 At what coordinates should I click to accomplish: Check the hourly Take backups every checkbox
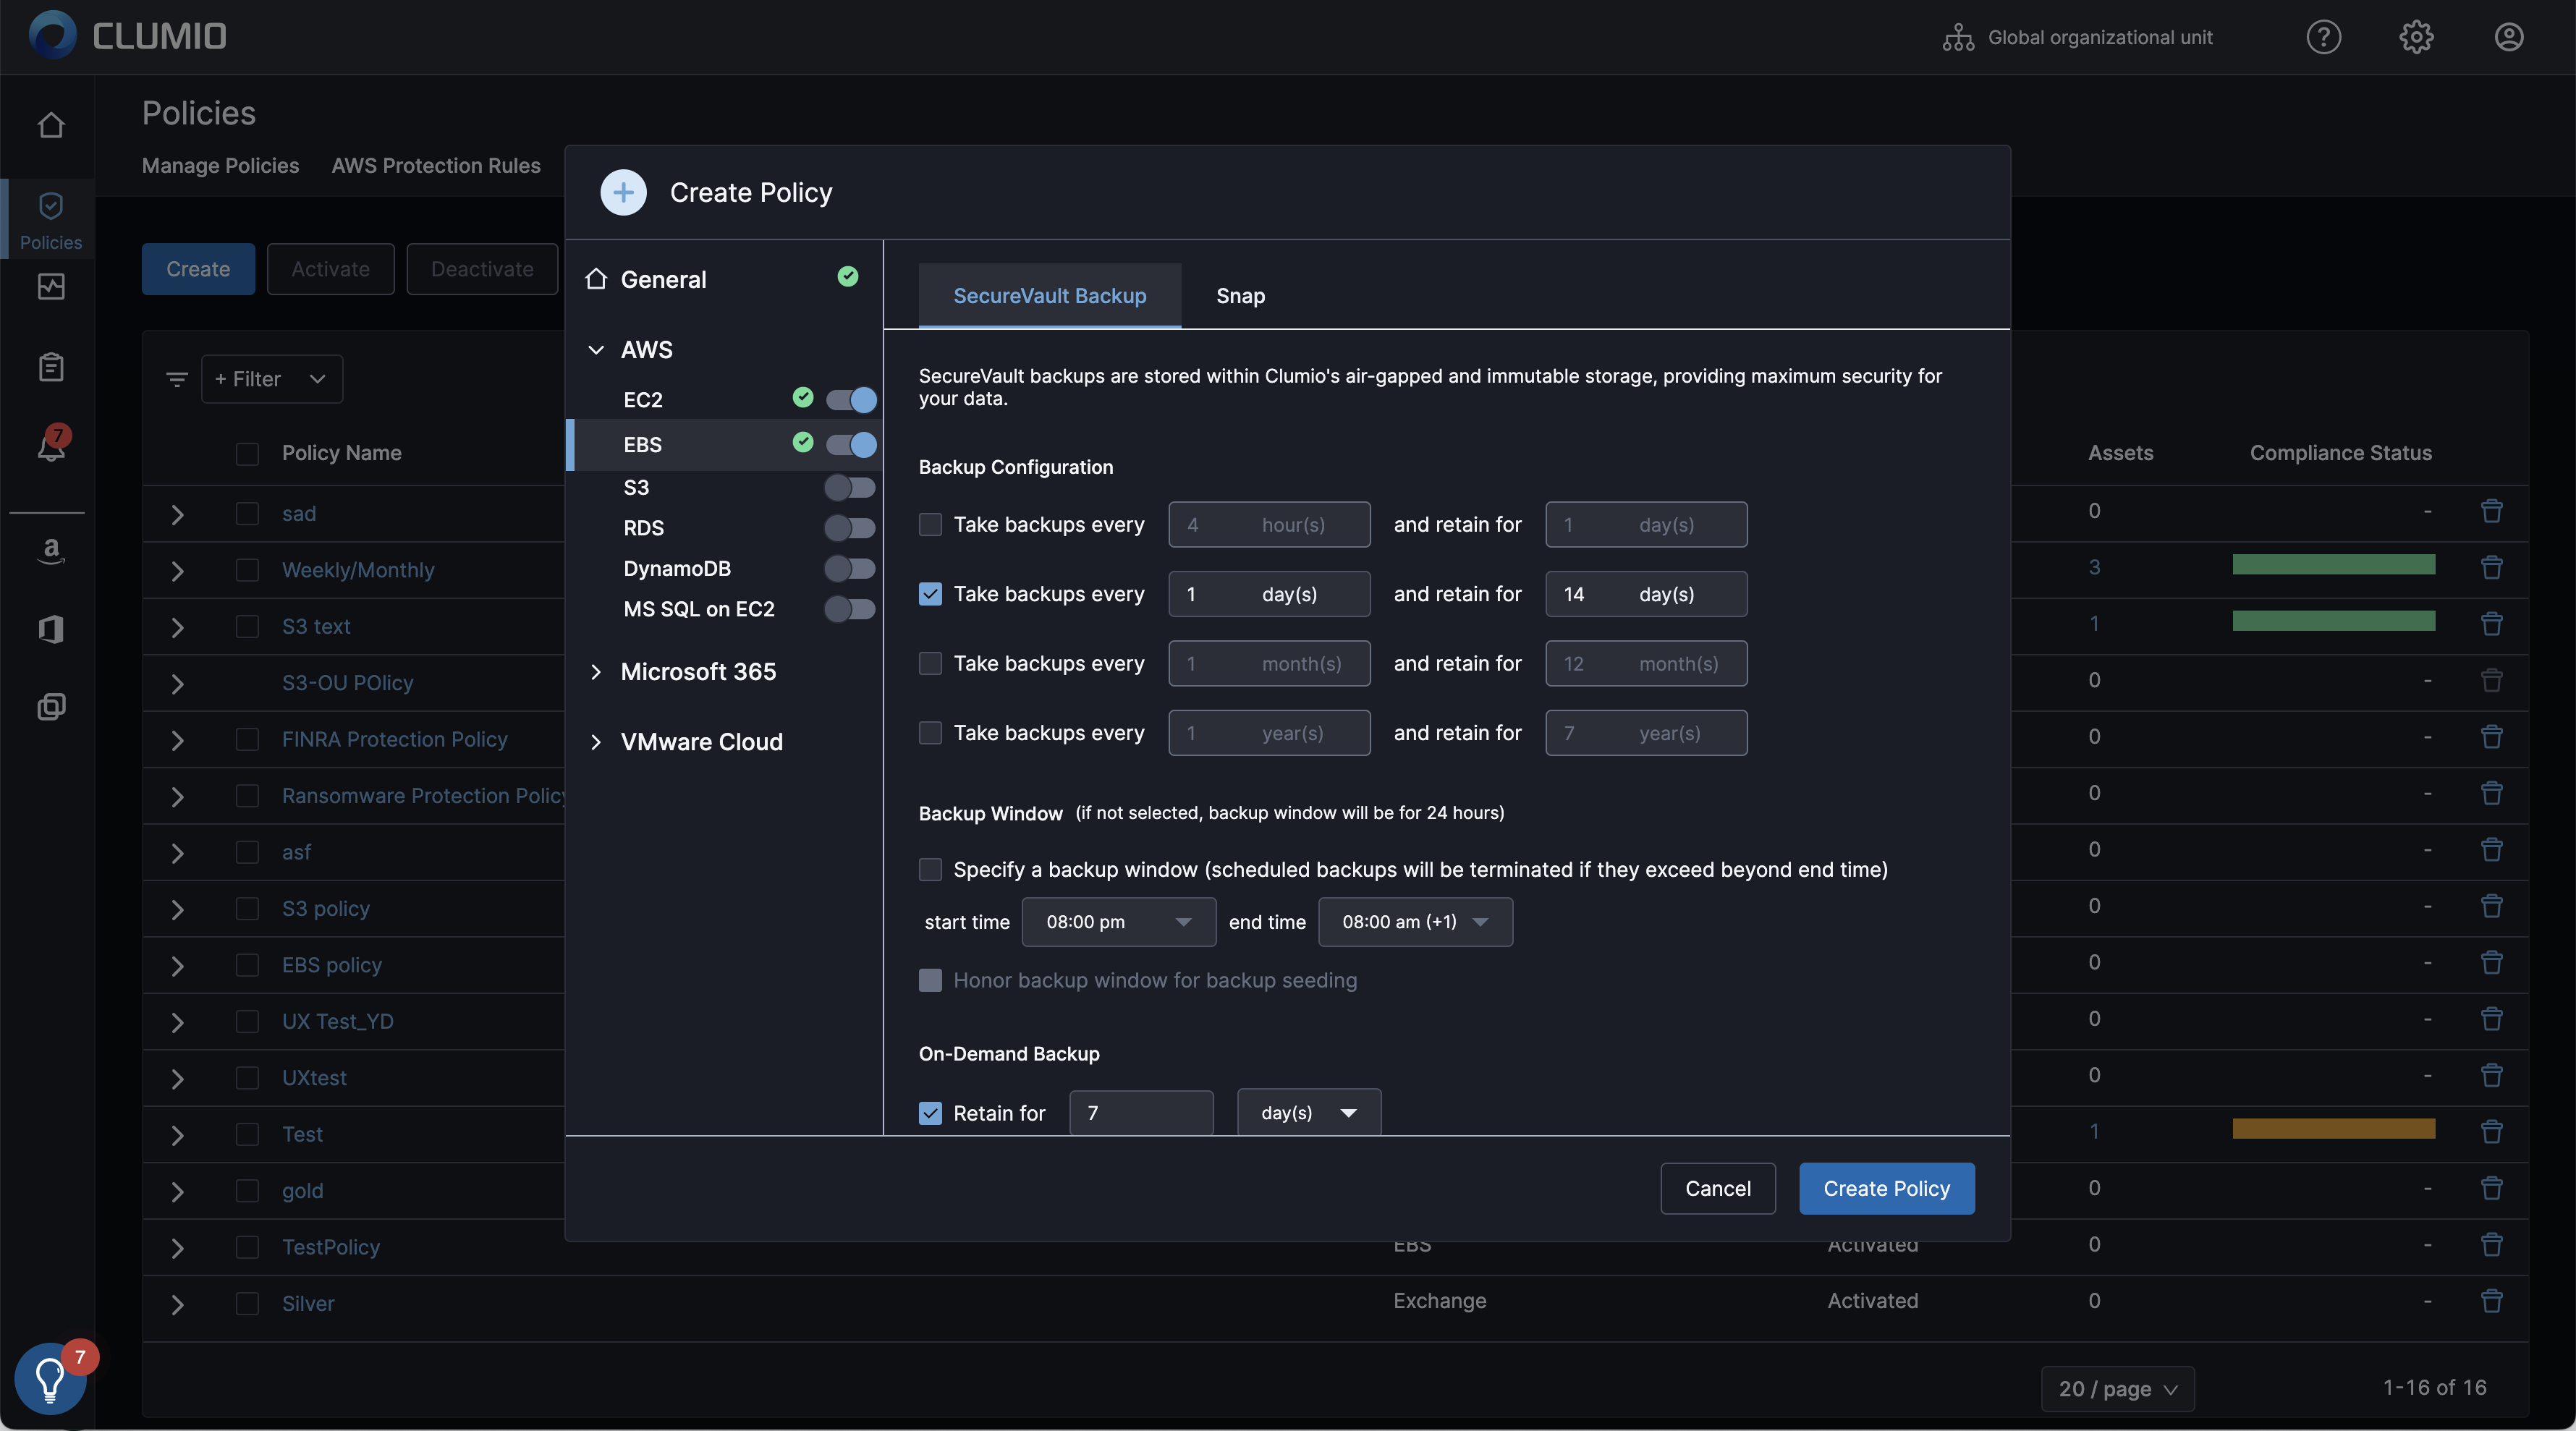pyautogui.click(x=930, y=524)
